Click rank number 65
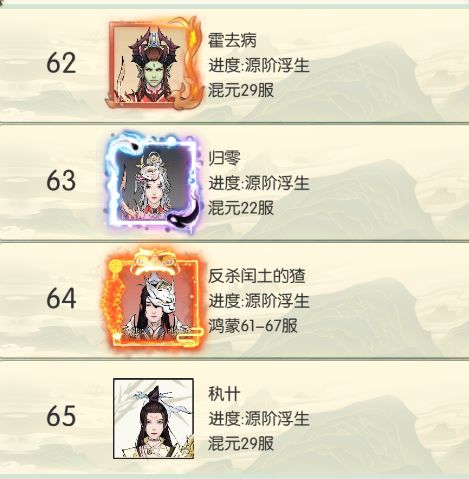 (x=61, y=416)
